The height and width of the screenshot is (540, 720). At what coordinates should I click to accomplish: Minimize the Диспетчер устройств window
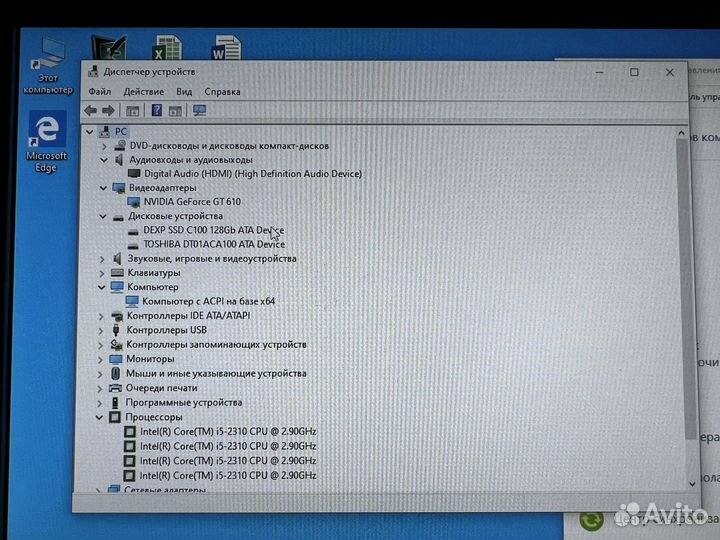click(599, 72)
